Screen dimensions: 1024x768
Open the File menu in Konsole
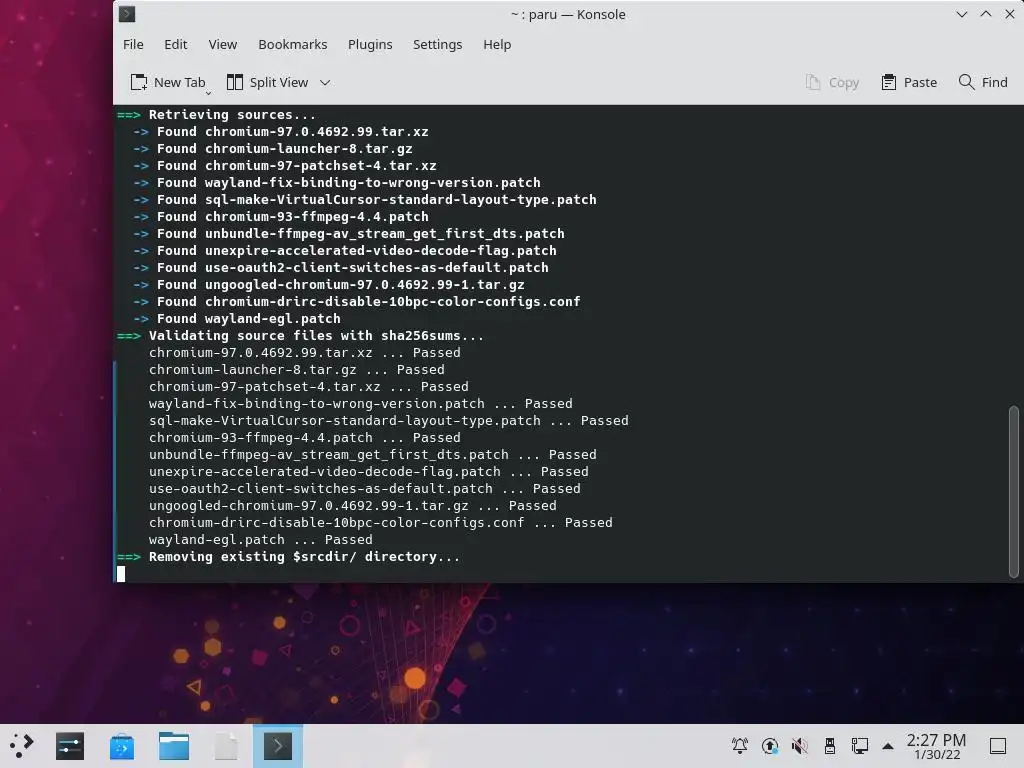(x=133, y=44)
